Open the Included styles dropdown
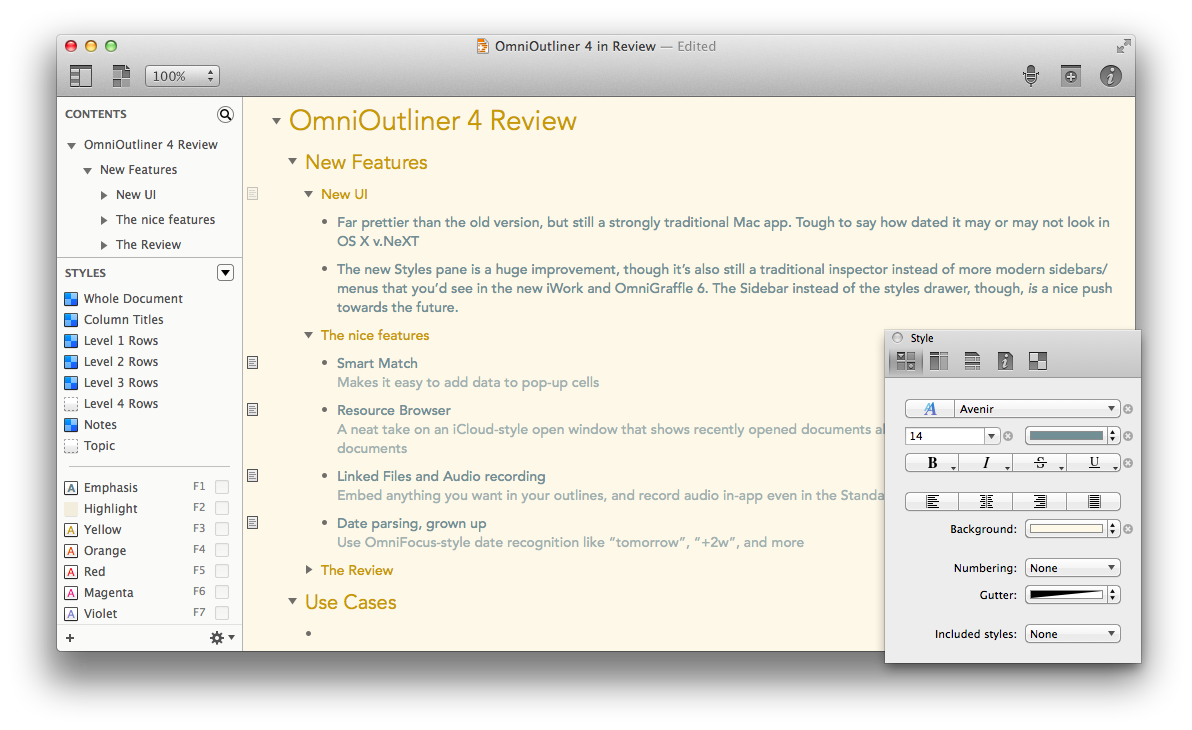 (x=1073, y=634)
